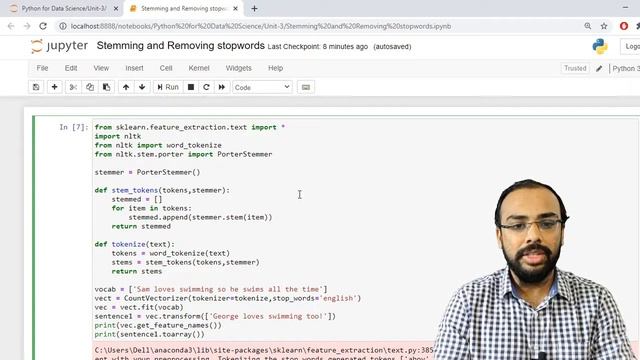This screenshot has height=360, width=640.
Task: Open the command palette keyboard icon
Action: (306, 87)
